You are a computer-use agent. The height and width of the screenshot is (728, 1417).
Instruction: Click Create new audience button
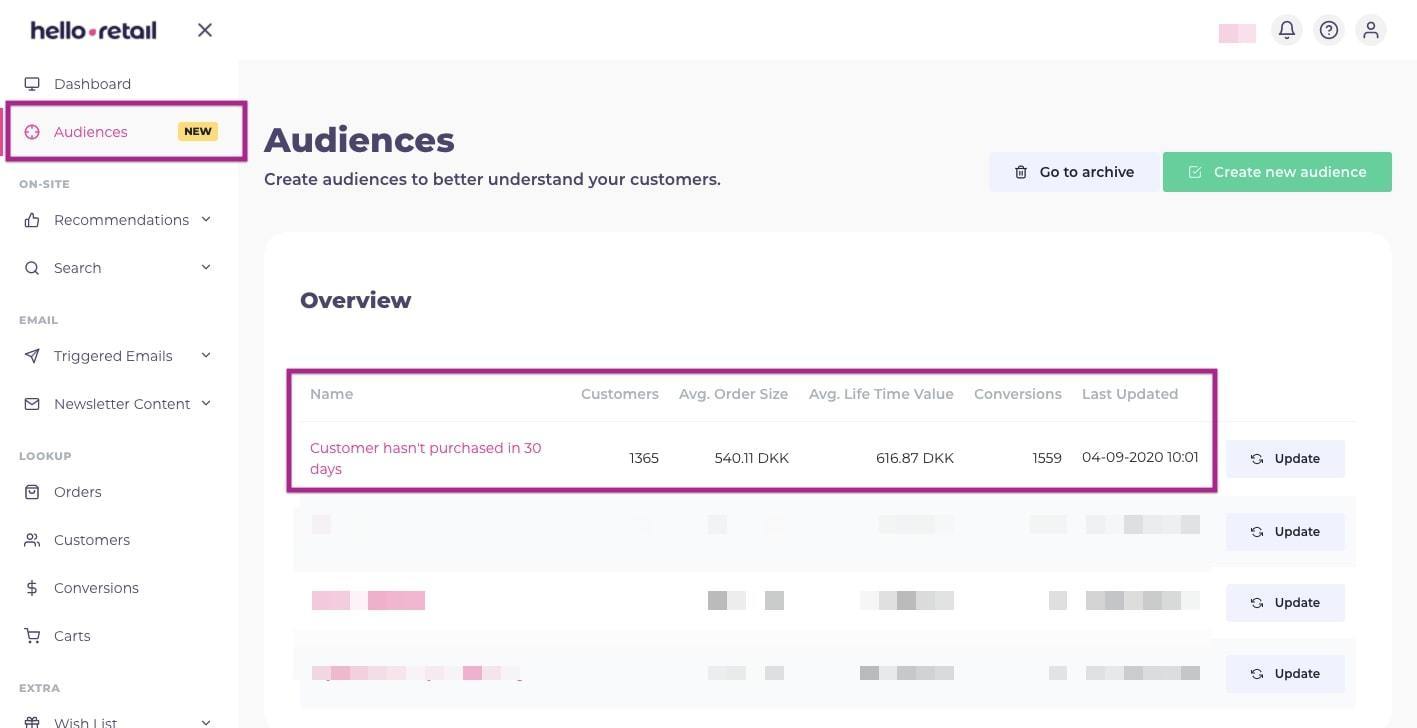1277,172
